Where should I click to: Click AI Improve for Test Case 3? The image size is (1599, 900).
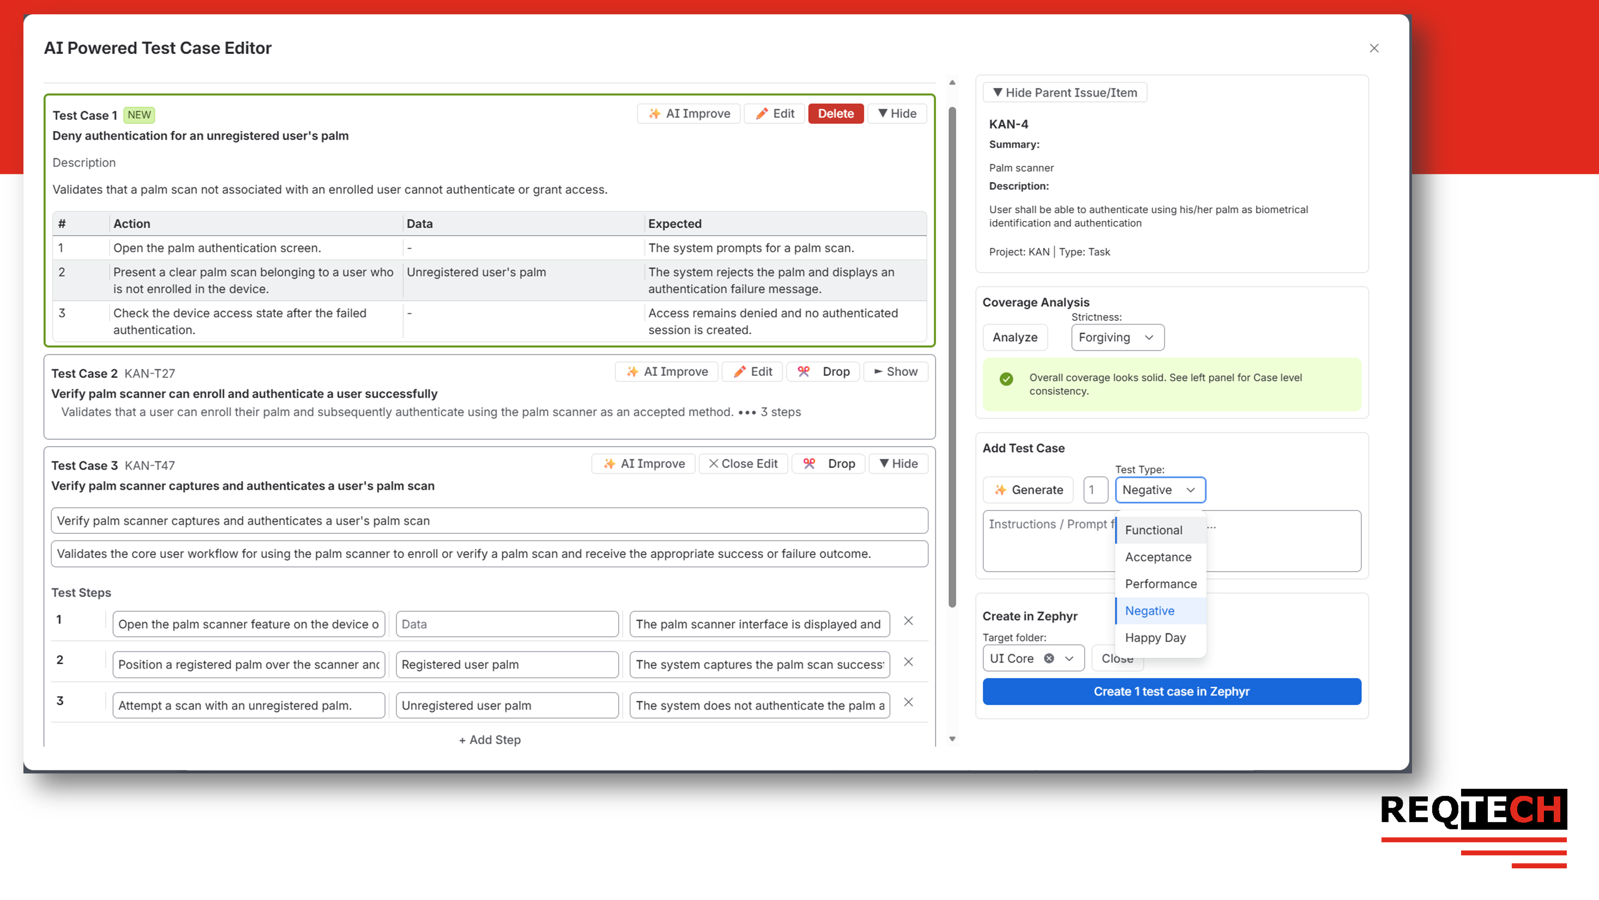644,464
